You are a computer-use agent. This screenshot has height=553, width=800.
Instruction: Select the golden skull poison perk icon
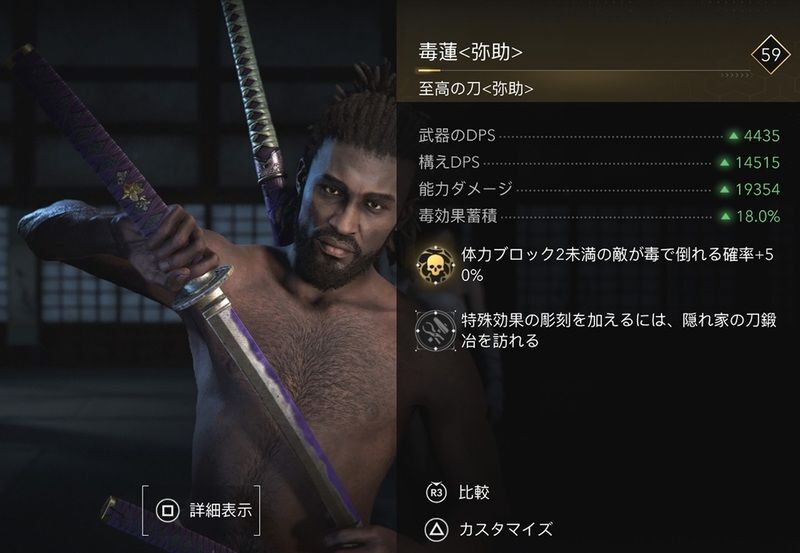click(x=435, y=265)
